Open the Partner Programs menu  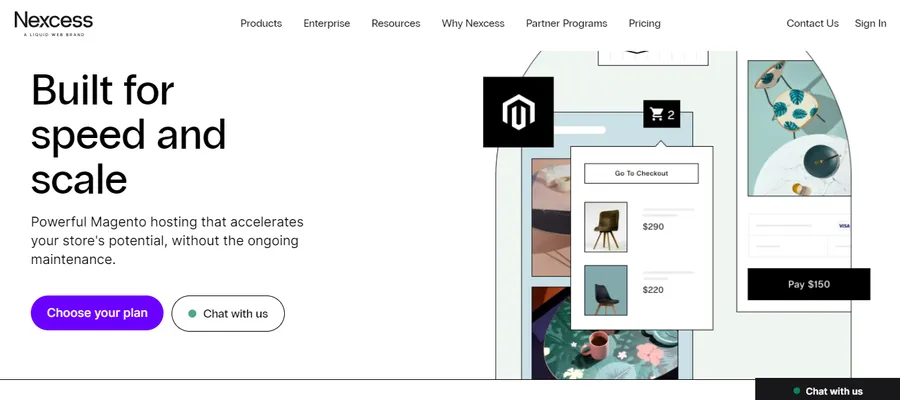point(566,23)
